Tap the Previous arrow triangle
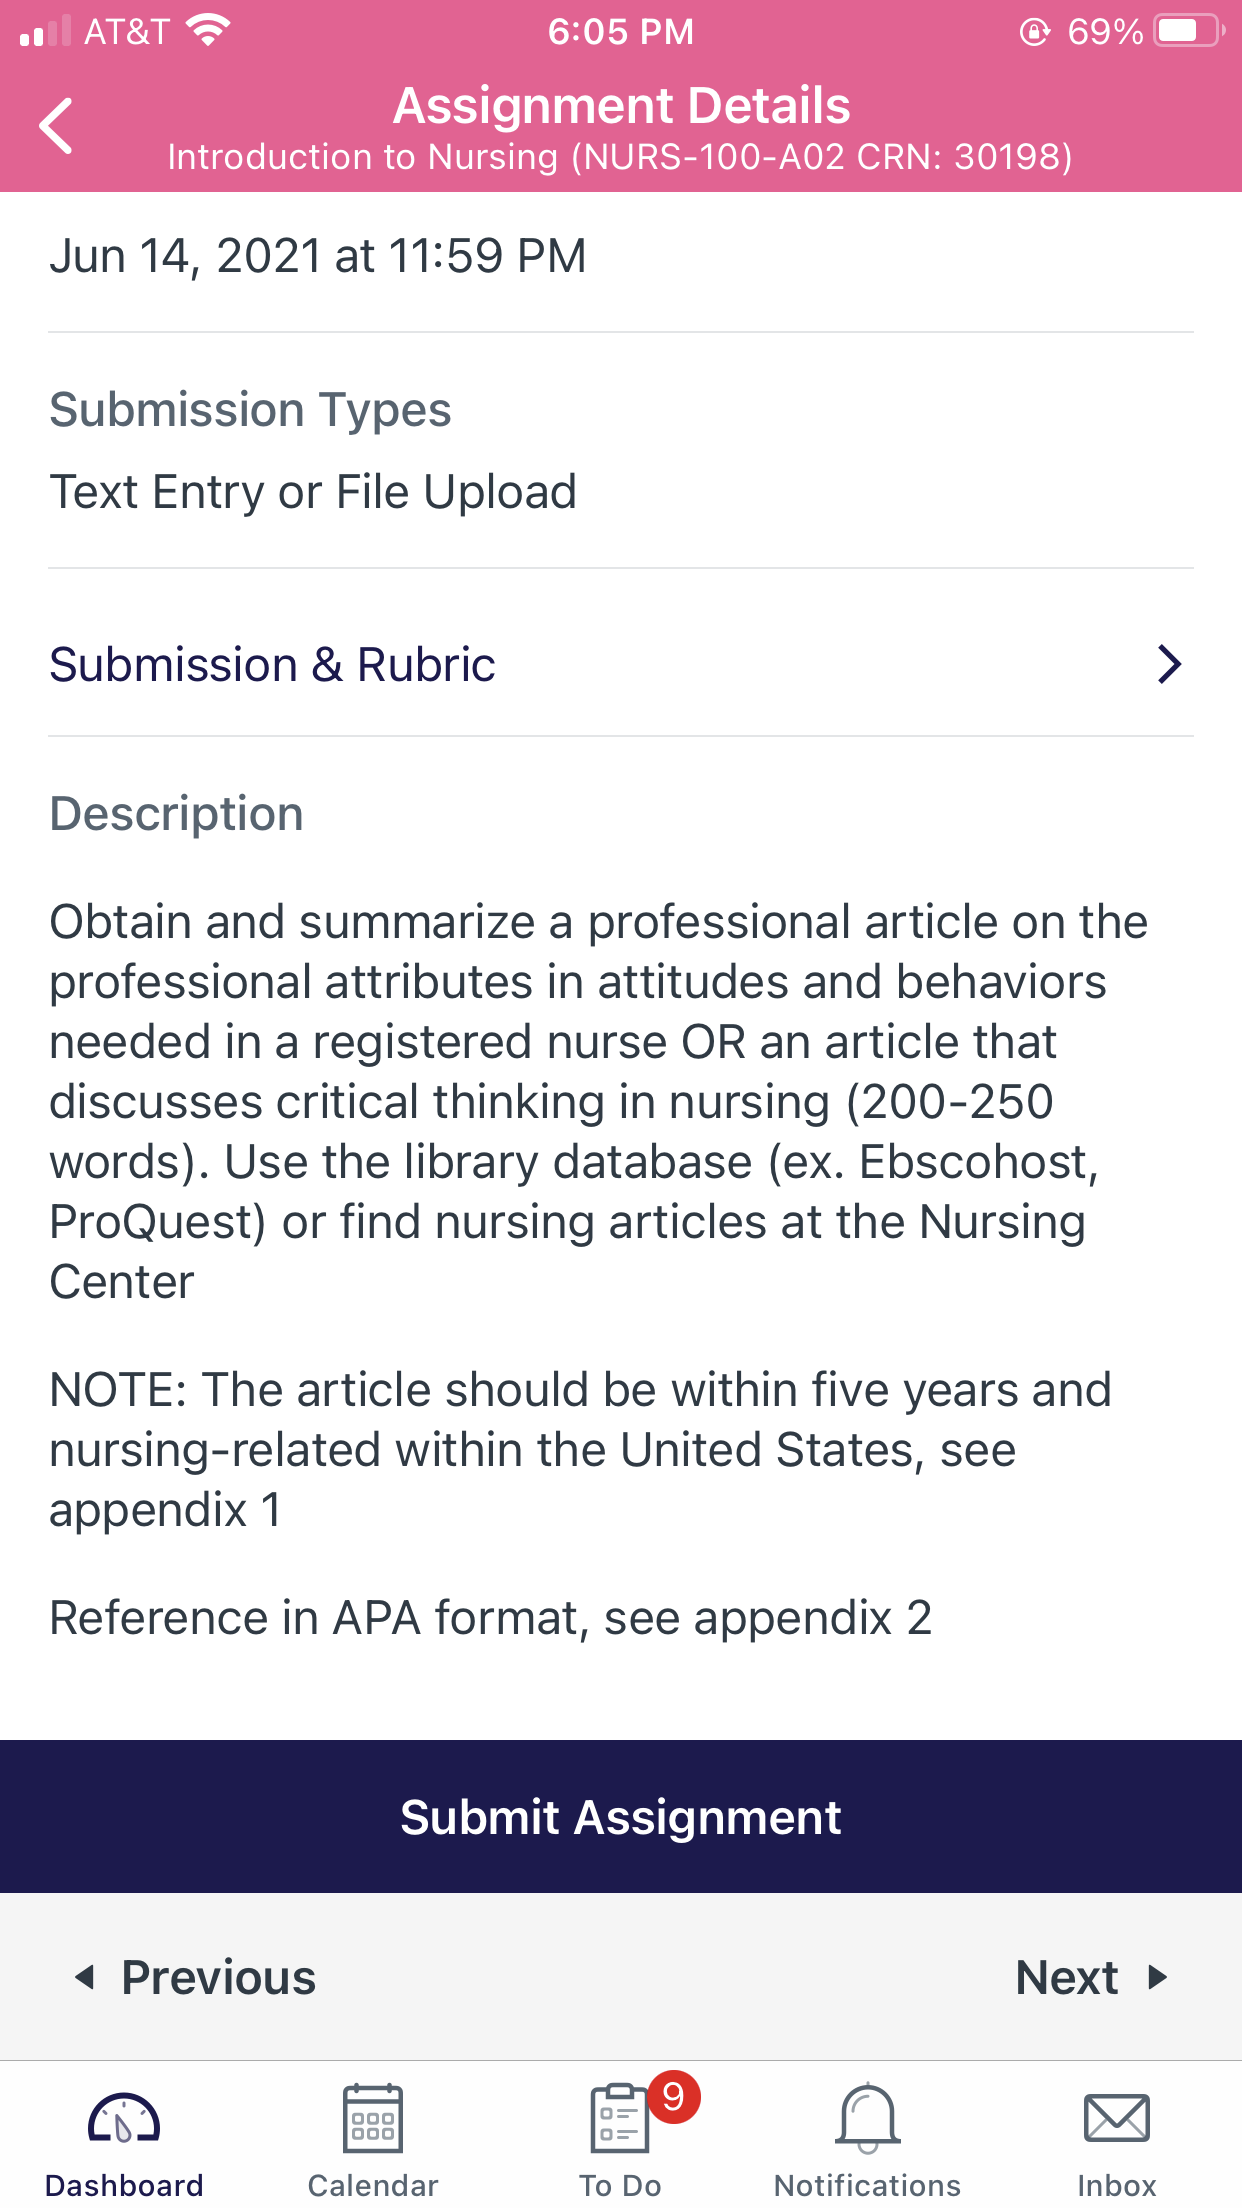This screenshot has height=2208, width=1242. click(x=85, y=1977)
